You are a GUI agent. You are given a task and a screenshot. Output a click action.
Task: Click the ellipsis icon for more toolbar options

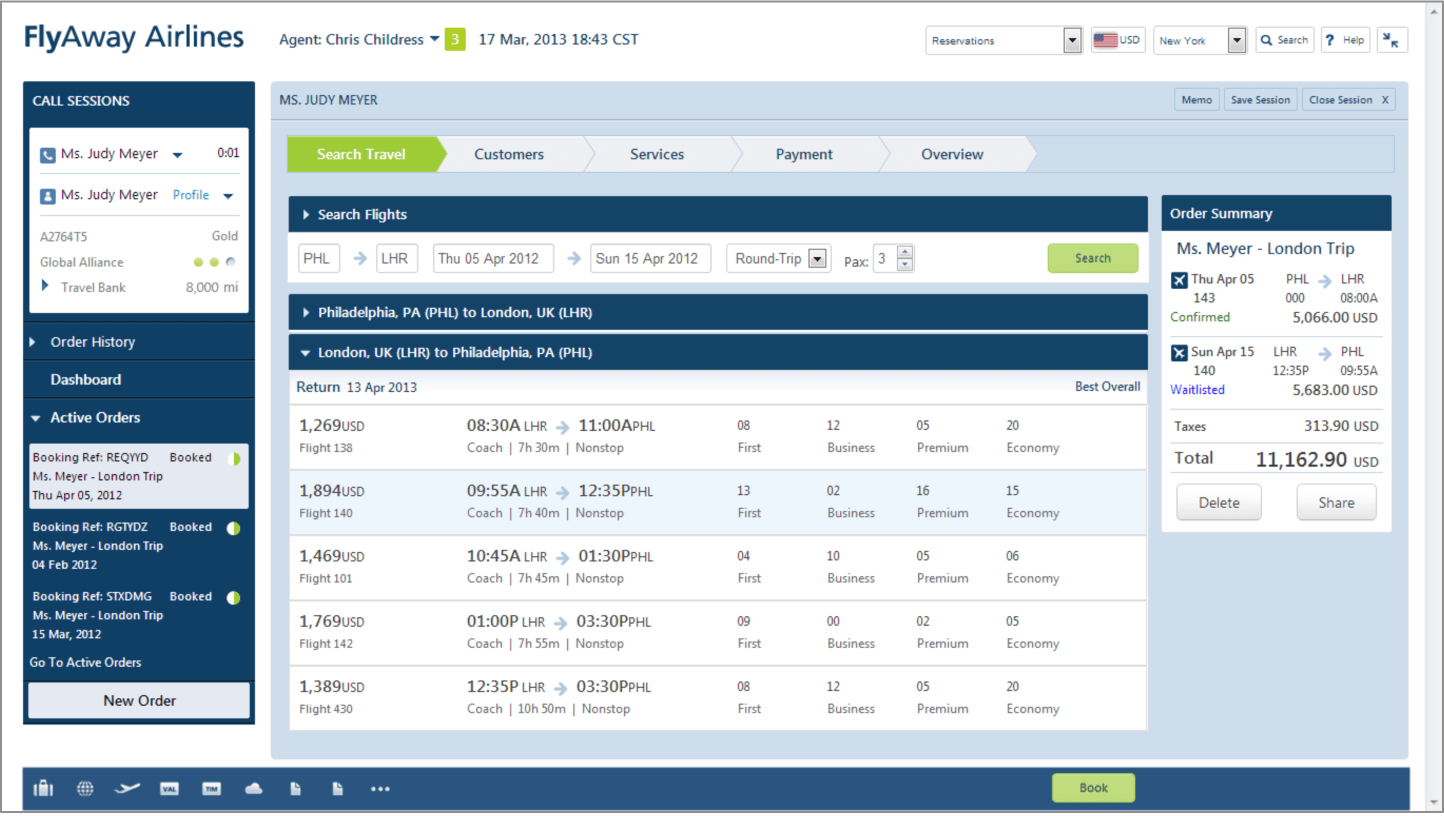(x=380, y=788)
